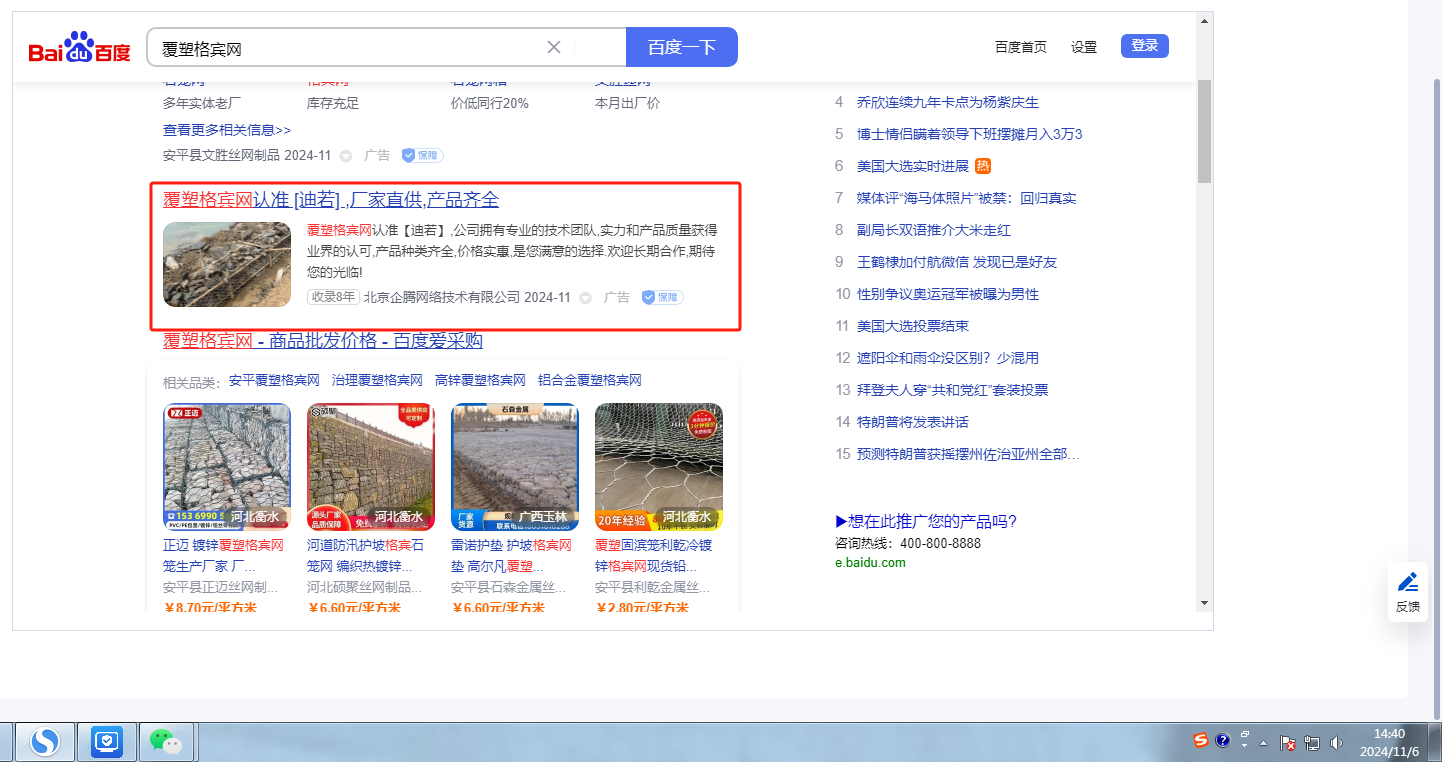Image resolution: width=1442 pixels, height=762 pixels.
Task: Open Sogou browser from the taskbar
Action: 45,741
